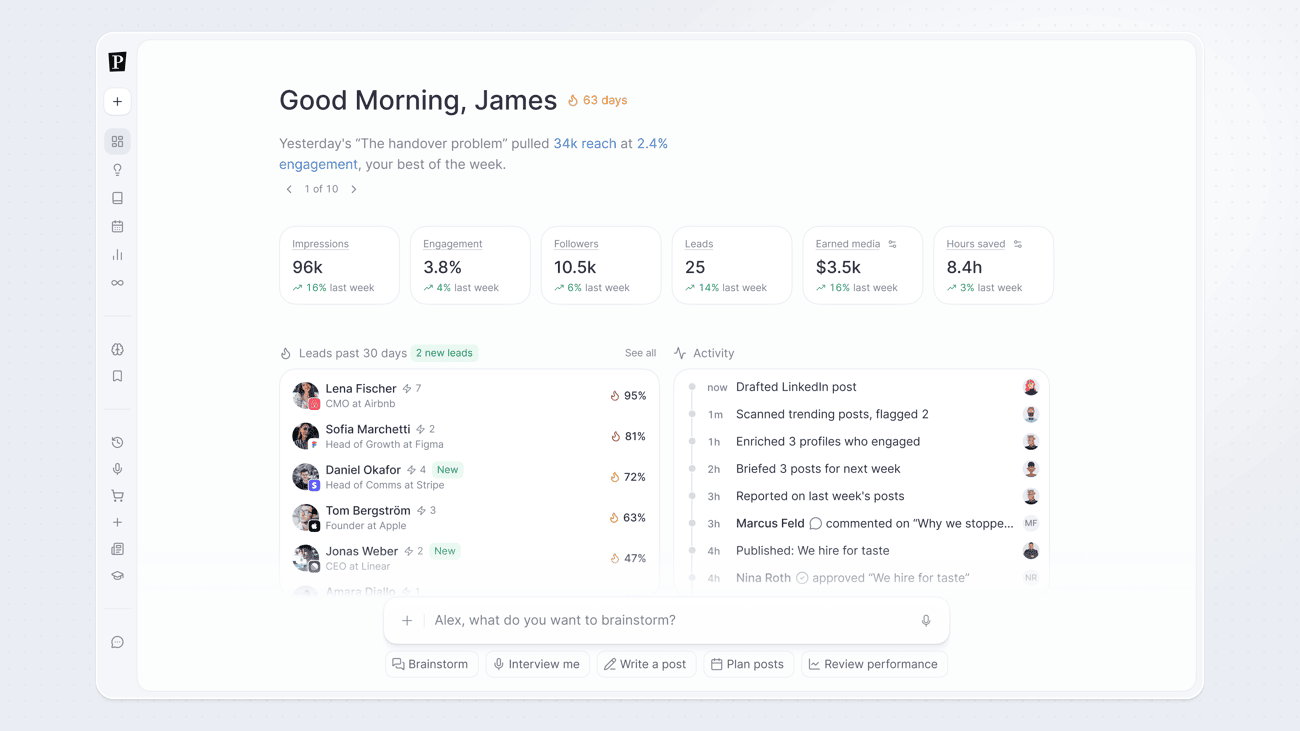Click the infinity loop icon in sidebar
Screen dimensions: 1300x731
pos(117,283)
